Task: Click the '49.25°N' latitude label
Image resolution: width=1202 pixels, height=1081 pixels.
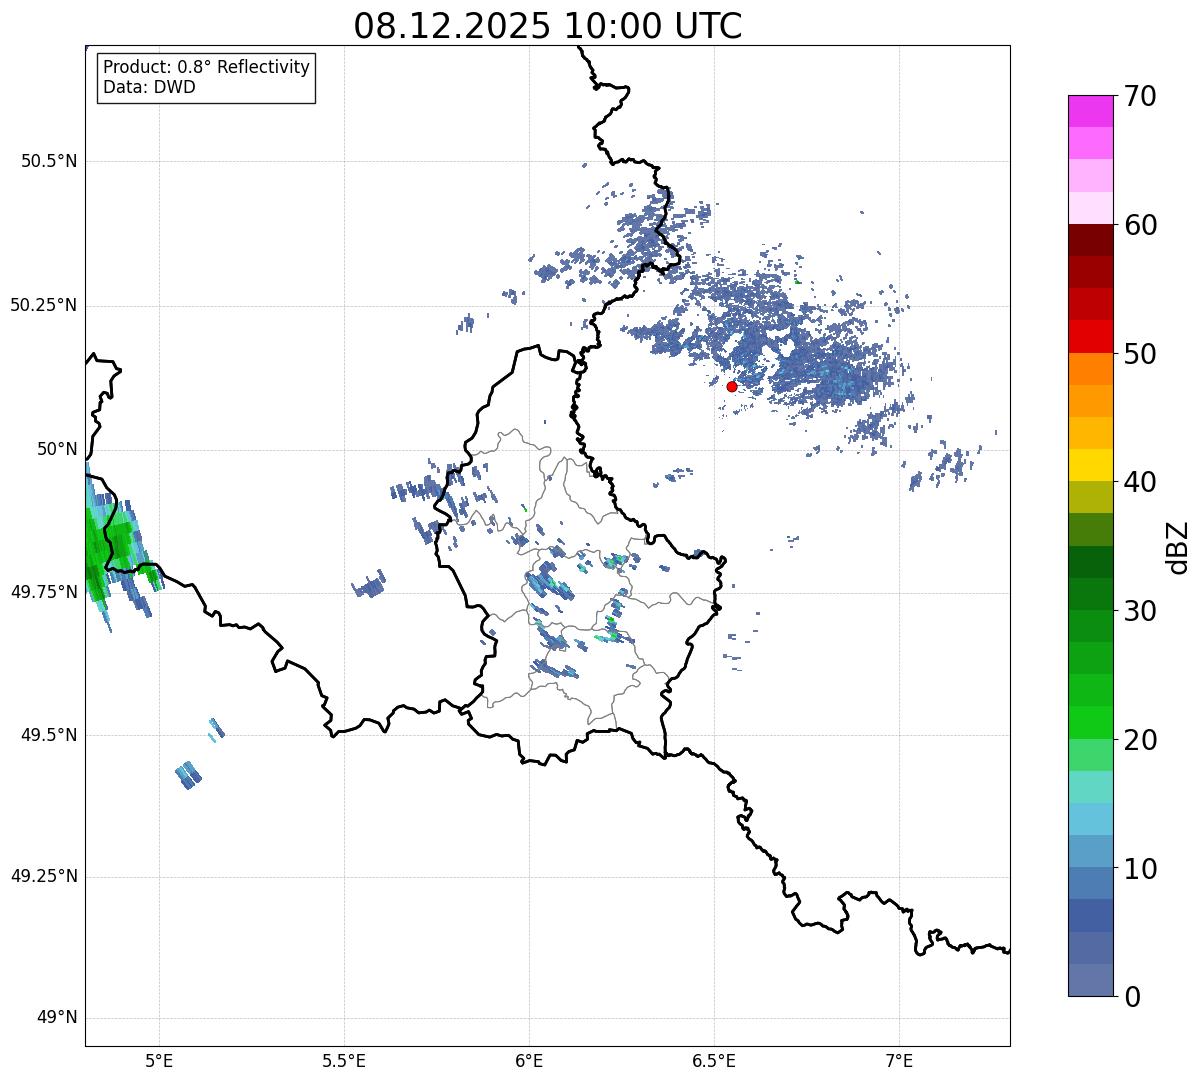Action: [x=44, y=877]
